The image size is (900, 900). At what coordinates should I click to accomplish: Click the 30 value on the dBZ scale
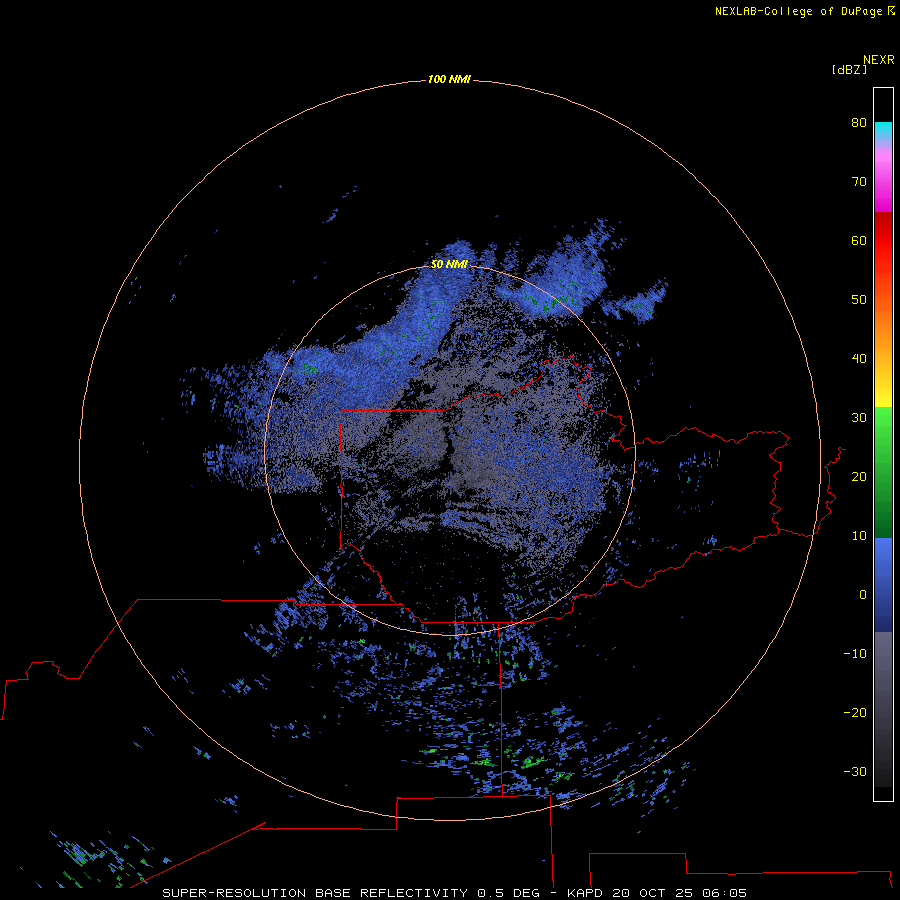pos(859,417)
